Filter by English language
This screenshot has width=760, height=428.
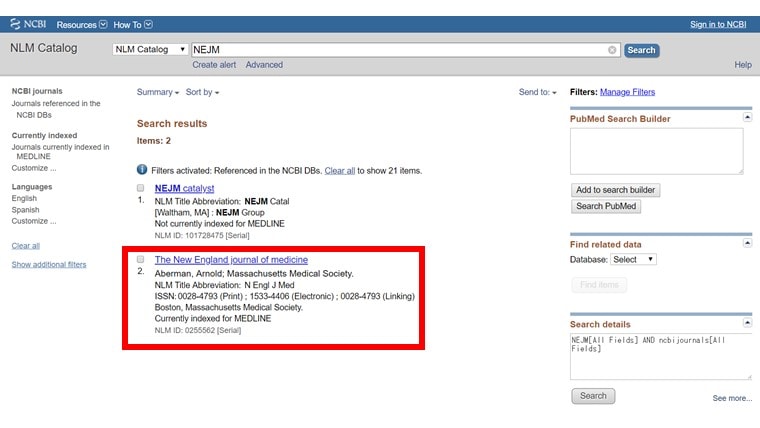pos(24,198)
